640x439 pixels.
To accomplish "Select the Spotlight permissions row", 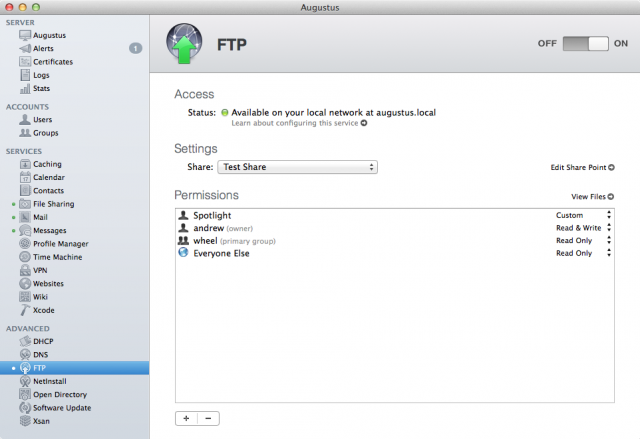I will (x=395, y=215).
